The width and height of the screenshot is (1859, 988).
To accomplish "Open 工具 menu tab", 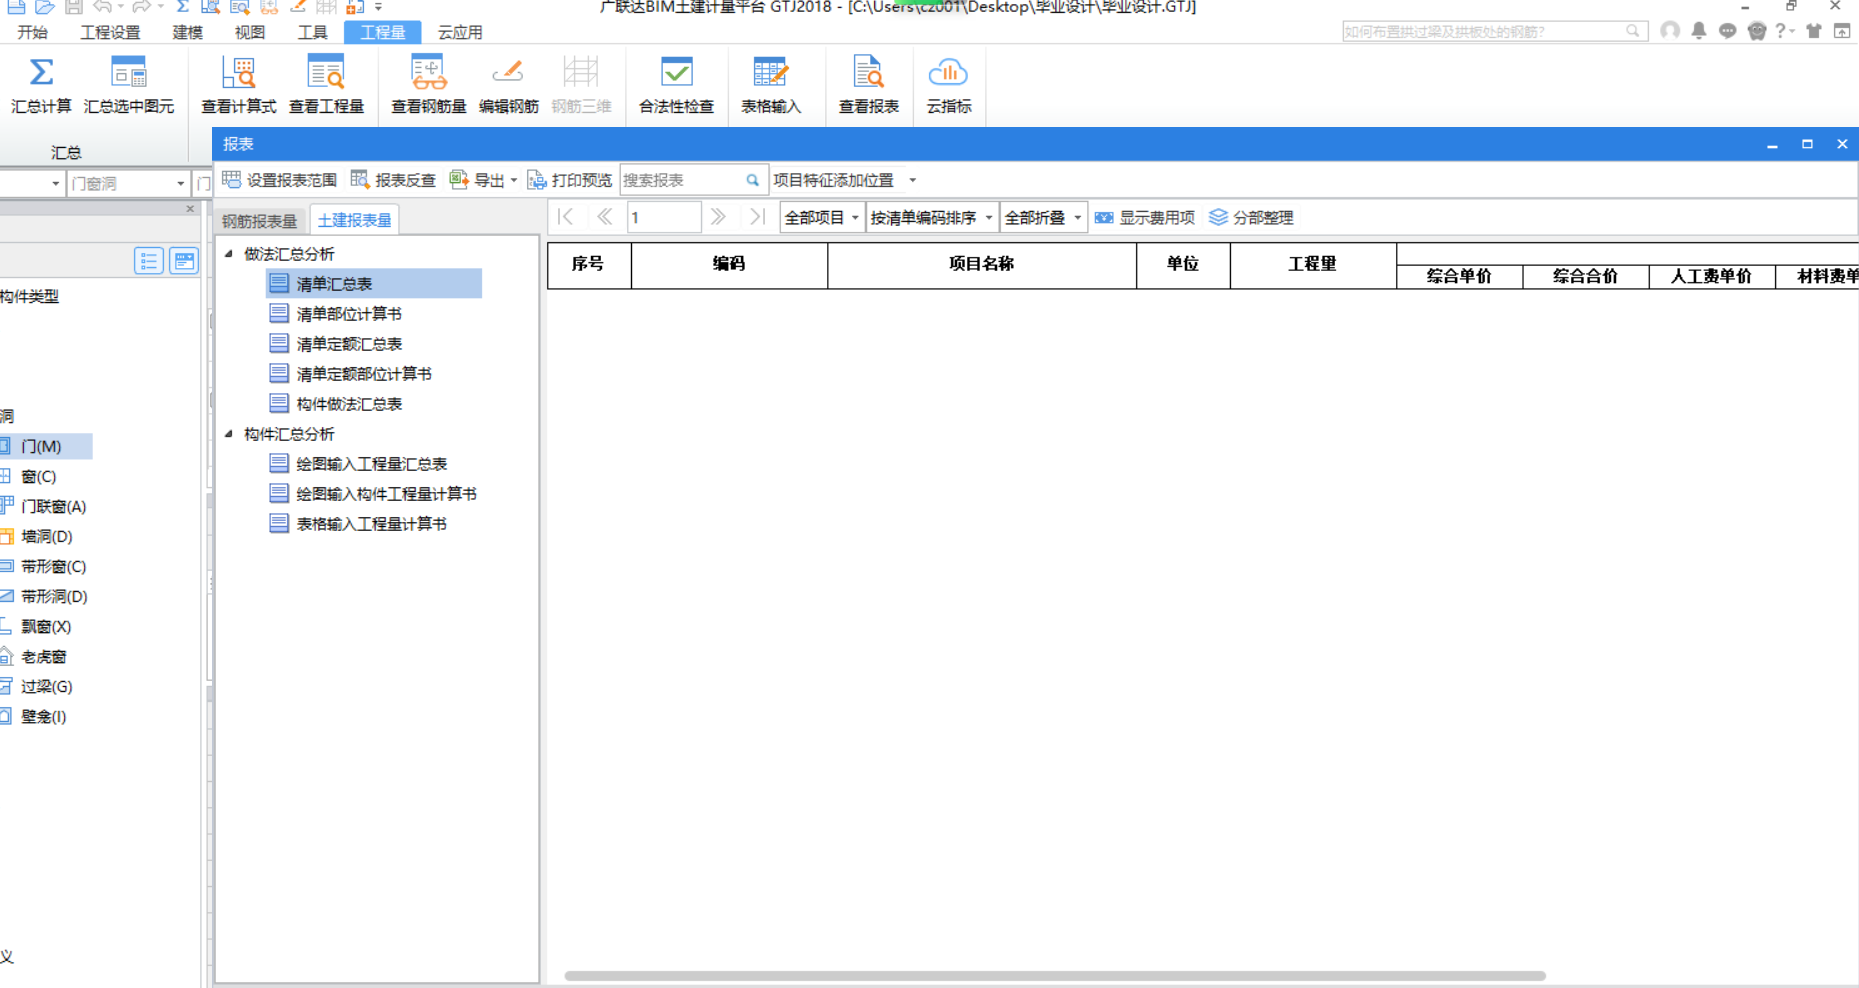I will coord(312,32).
